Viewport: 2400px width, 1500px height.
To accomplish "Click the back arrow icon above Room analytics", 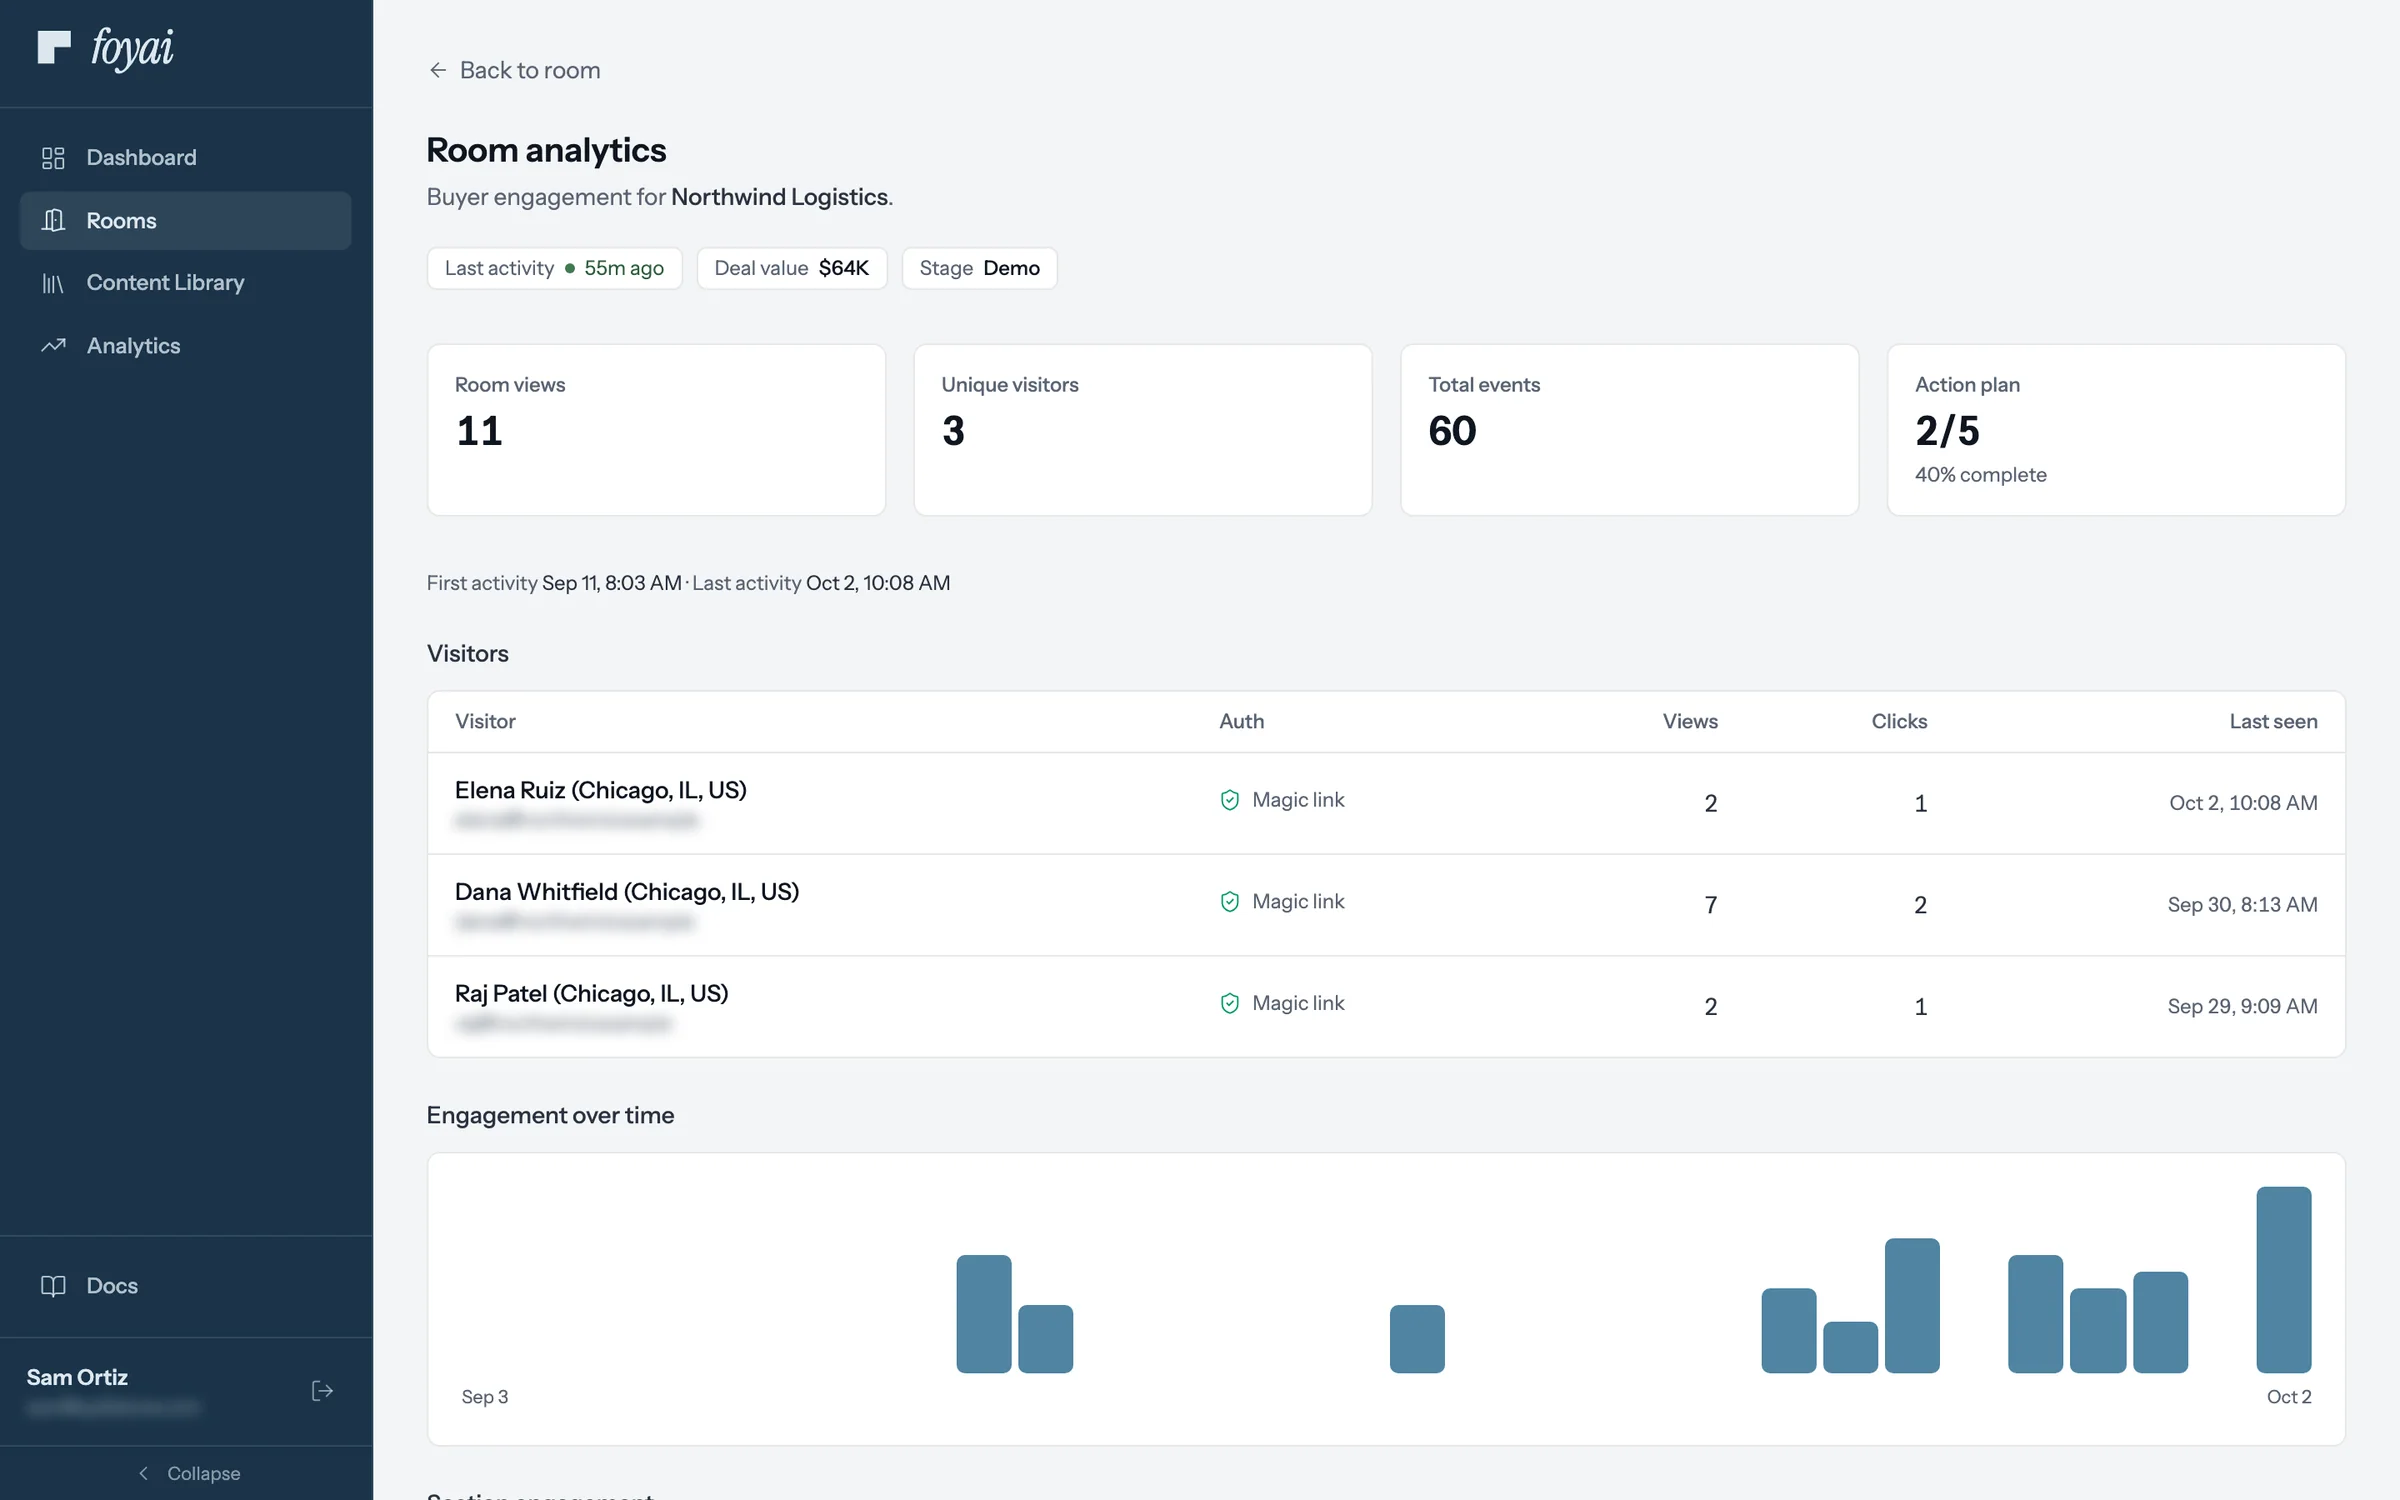I will (x=437, y=70).
